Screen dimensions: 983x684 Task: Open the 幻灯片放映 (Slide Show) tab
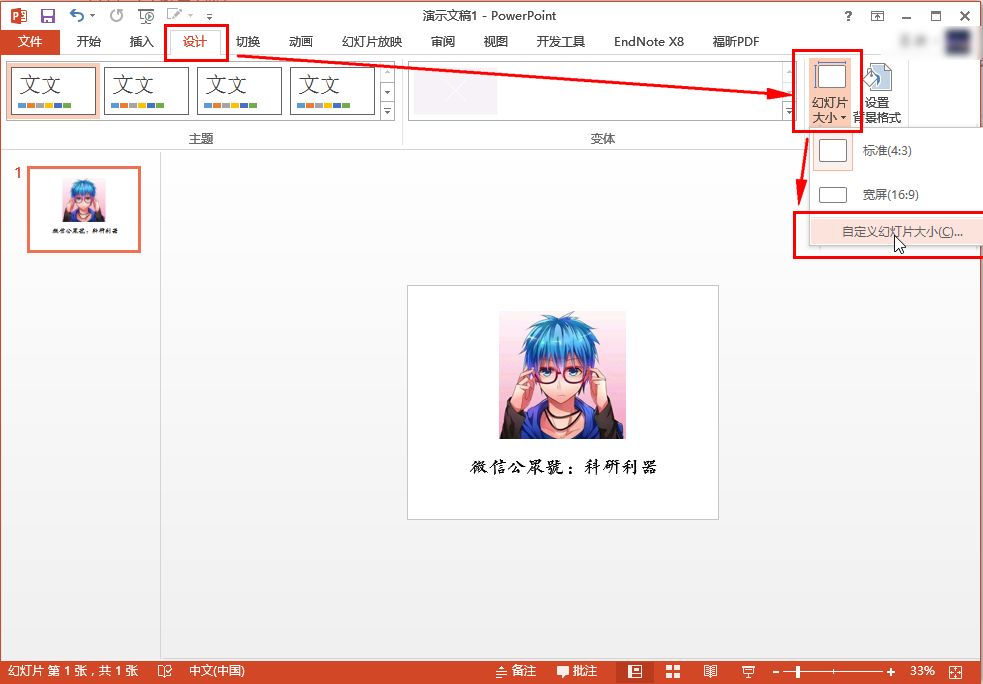[x=372, y=42]
